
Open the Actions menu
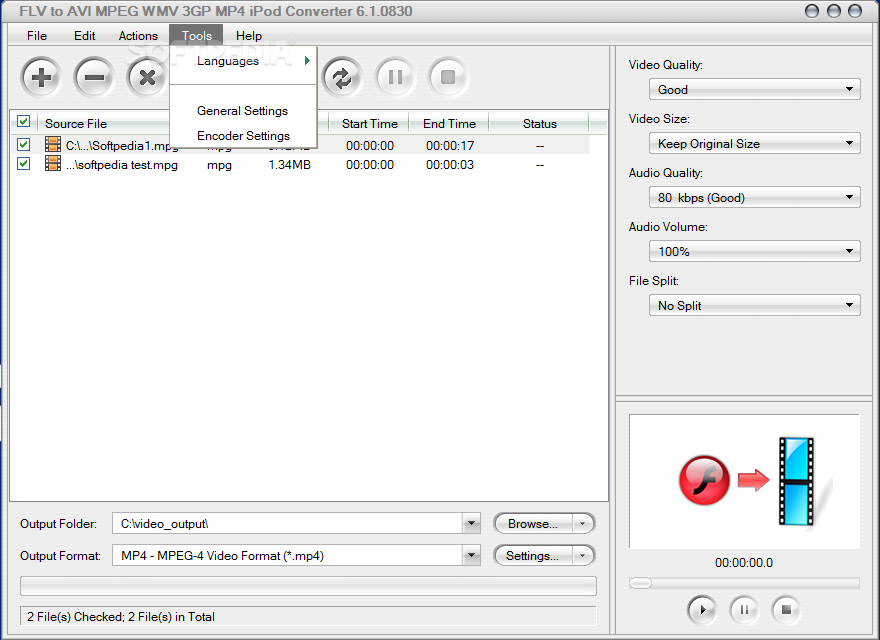[138, 35]
